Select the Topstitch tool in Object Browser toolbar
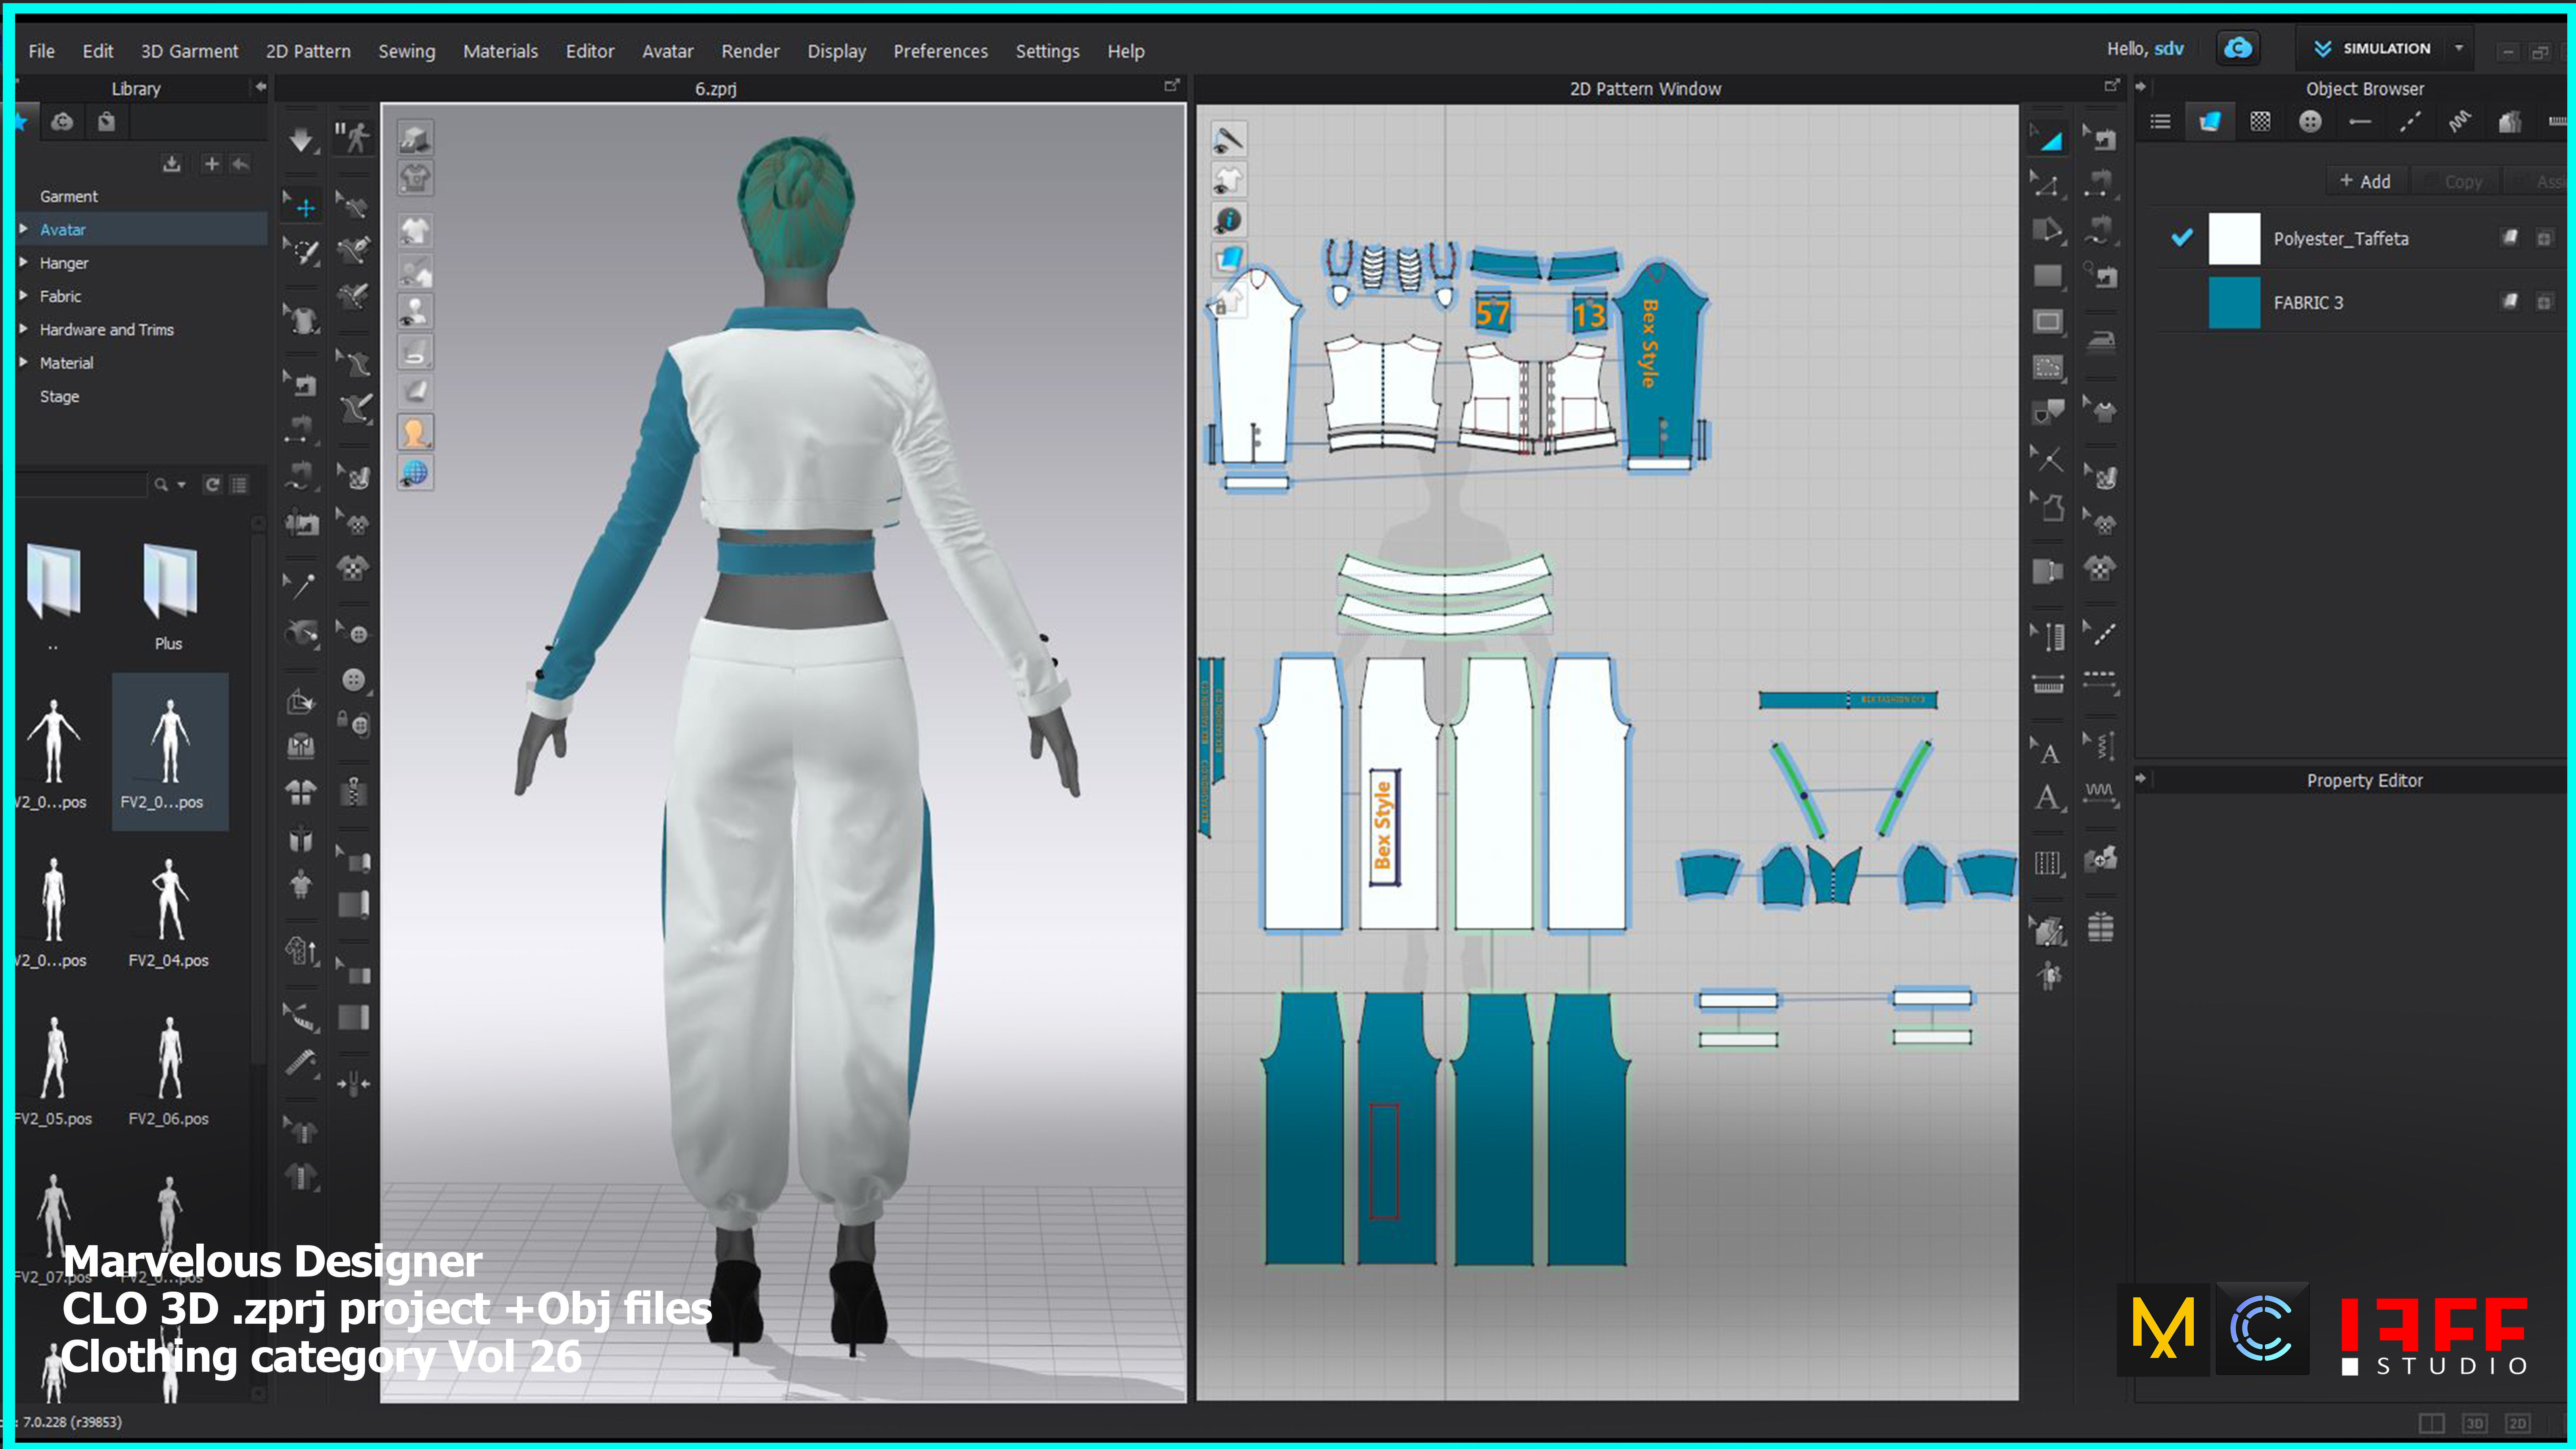2576x1449 pixels. (2409, 121)
